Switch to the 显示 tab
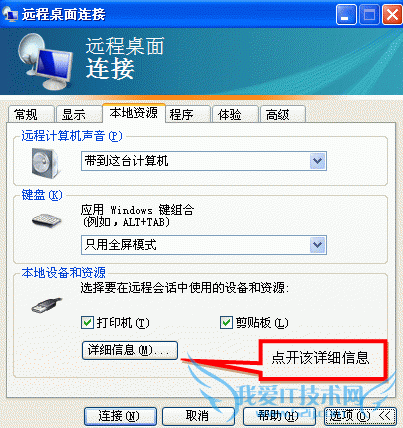Viewport: 403px width, 428px height. point(79,114)
